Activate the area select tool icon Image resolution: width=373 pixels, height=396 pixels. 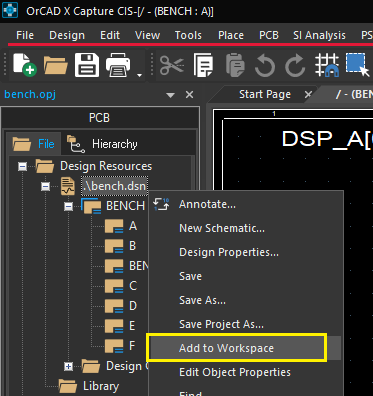tap(357, 65)
